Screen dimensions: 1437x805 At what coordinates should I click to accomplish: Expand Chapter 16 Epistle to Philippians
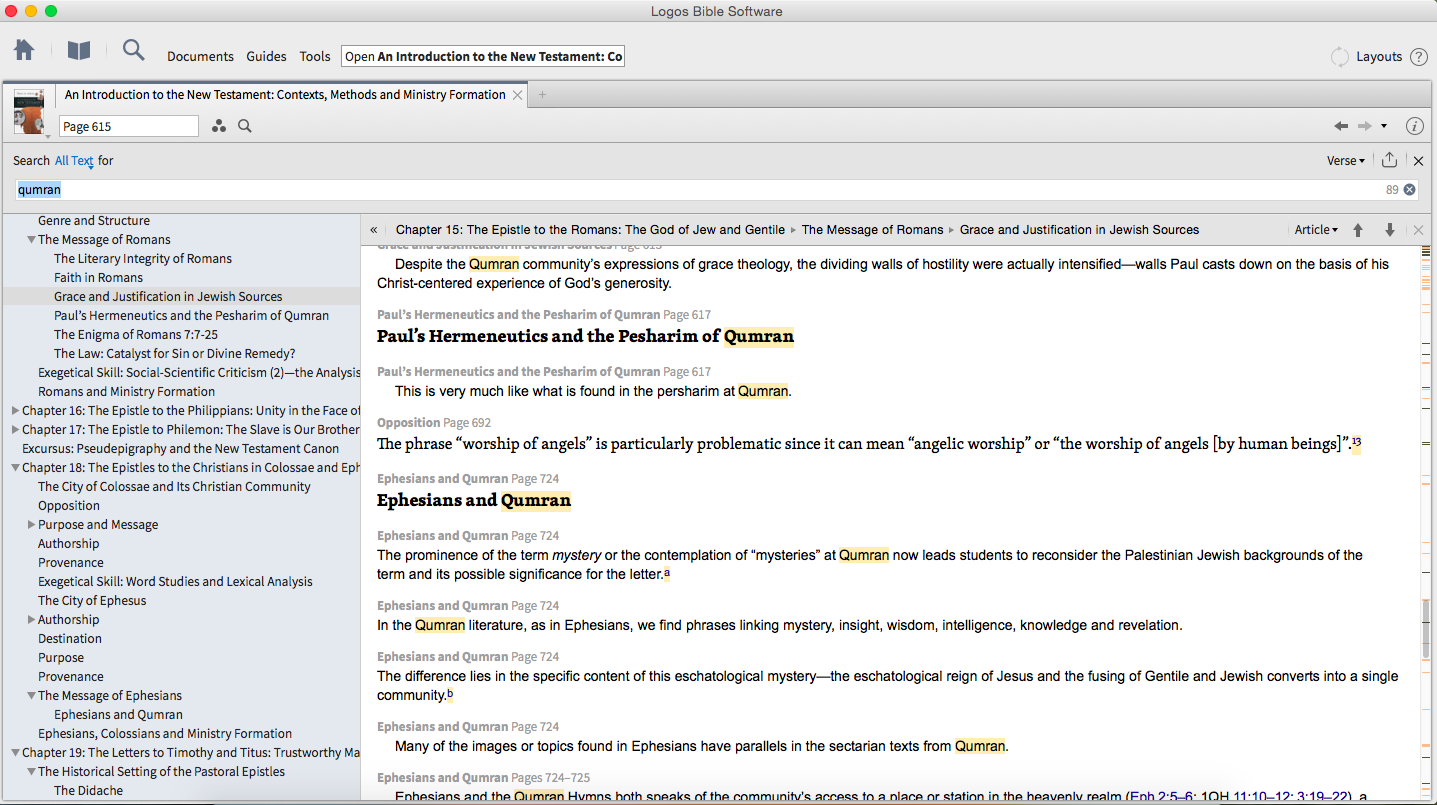click(15, 411)
